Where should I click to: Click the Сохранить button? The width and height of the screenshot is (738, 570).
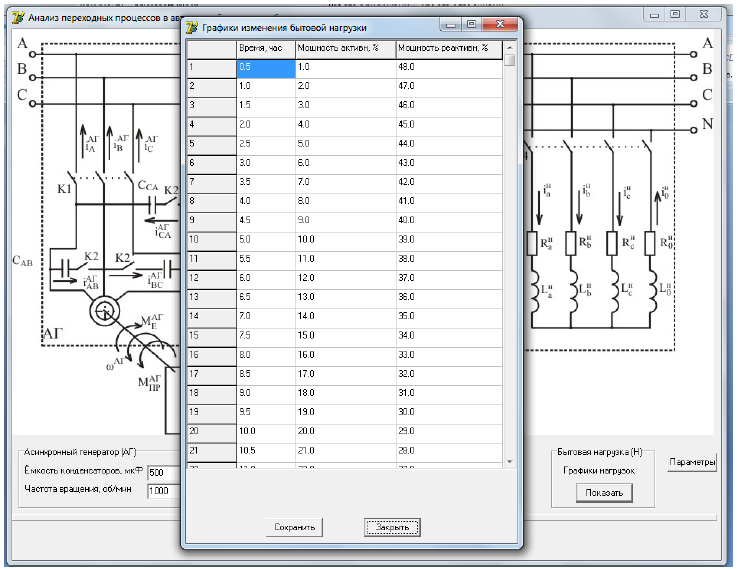(x=296, y=527)
